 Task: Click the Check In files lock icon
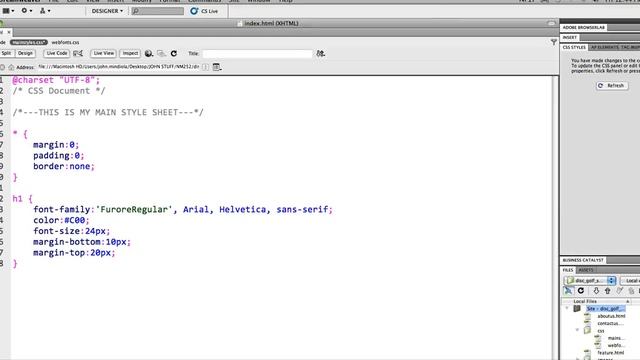coord(631,291)
